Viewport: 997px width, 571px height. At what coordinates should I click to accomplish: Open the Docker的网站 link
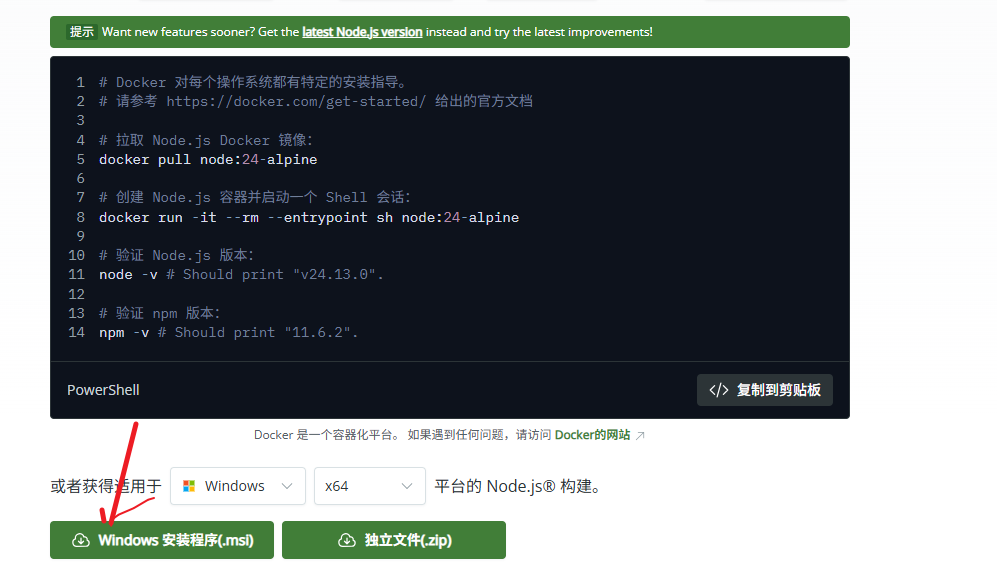point(592,435)
